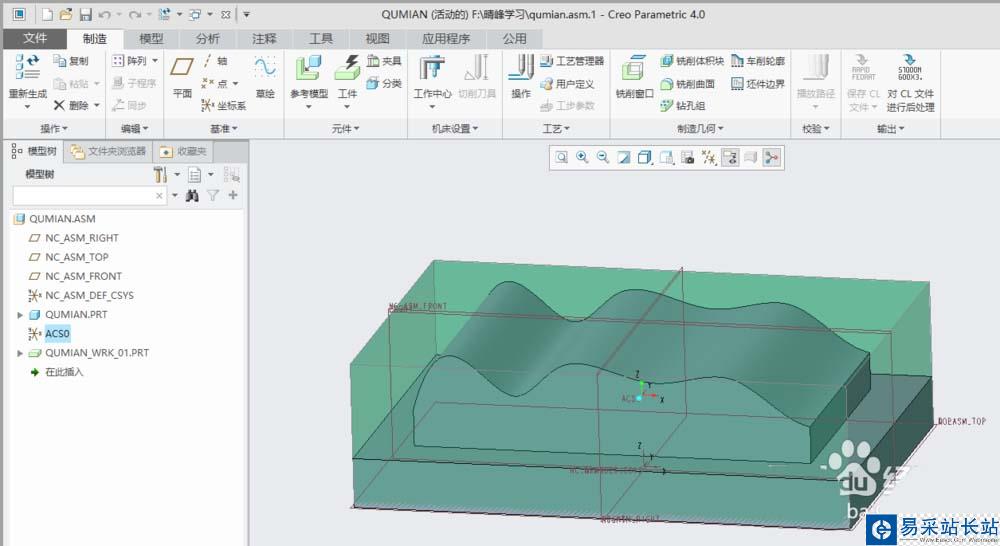Click the Repaint icon in graphics toolbar

[624, 157]
